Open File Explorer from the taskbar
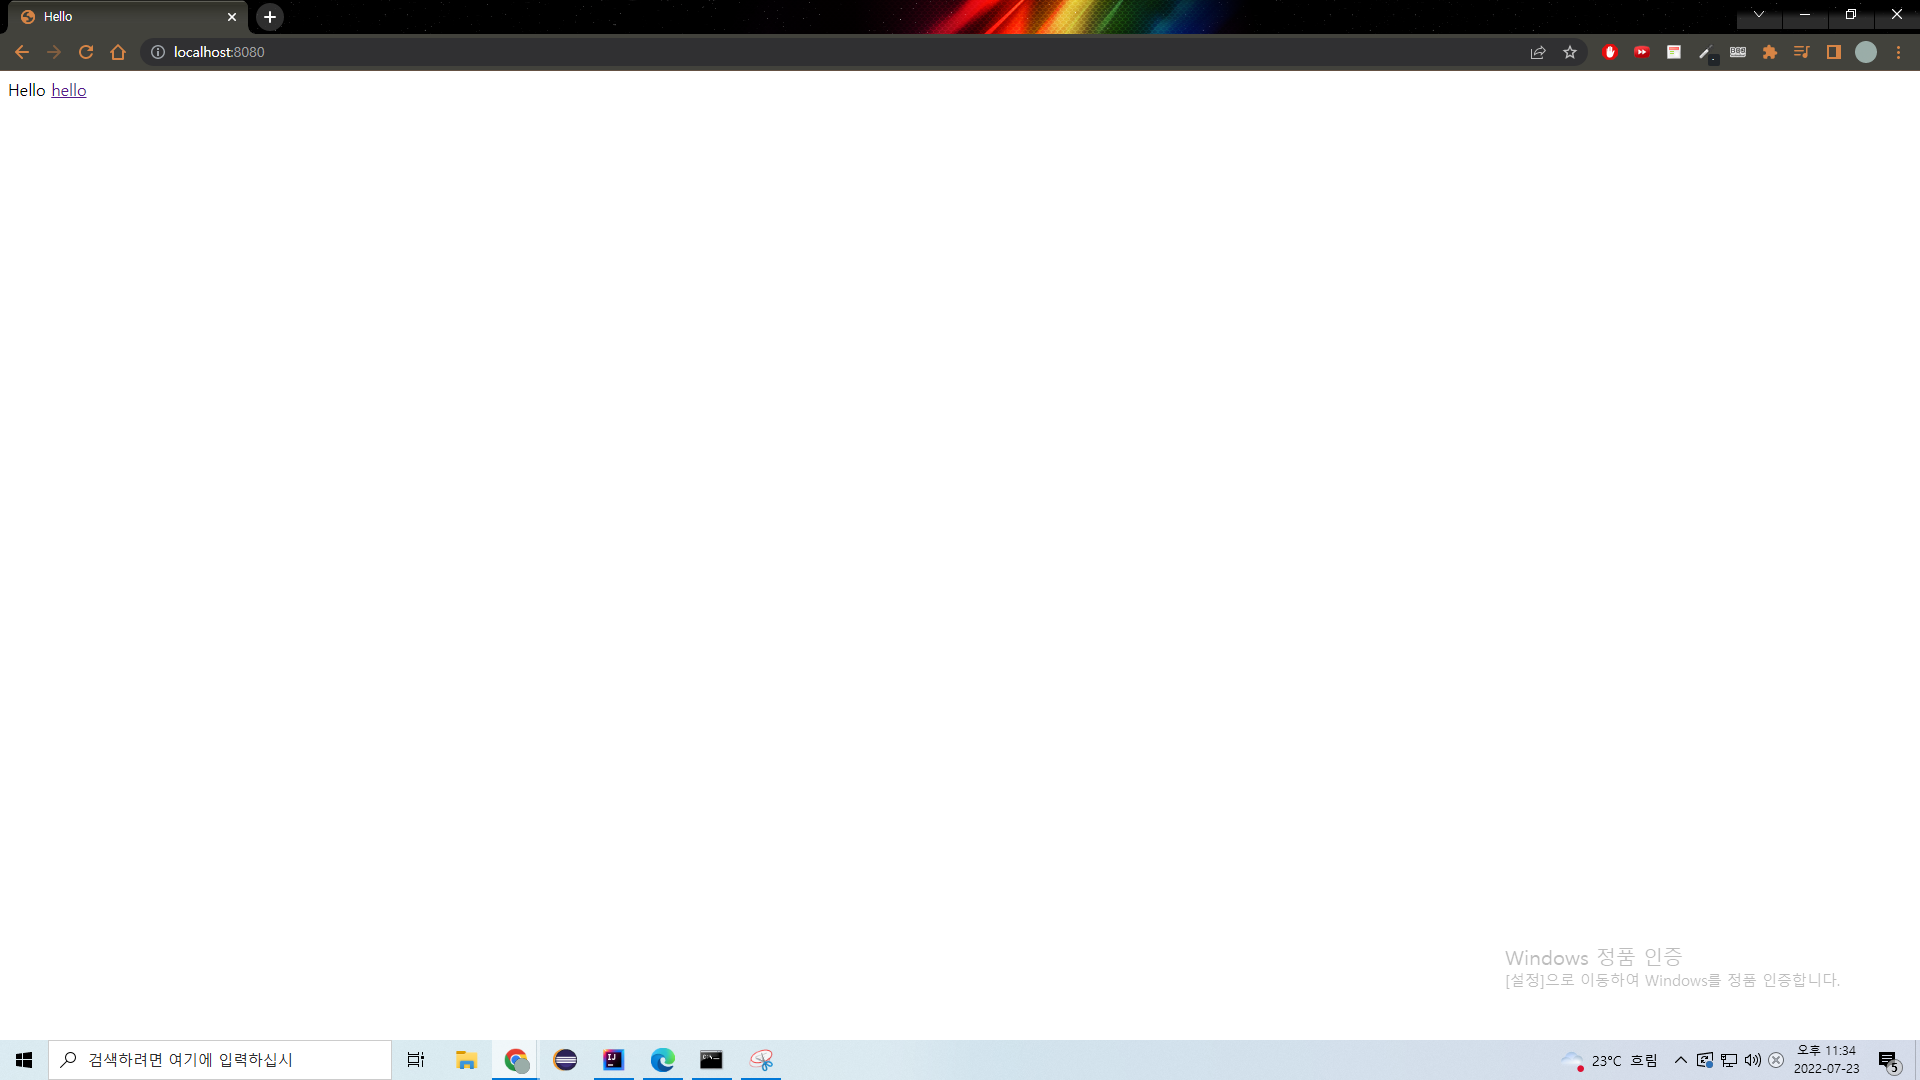Image resolution: width=1920 pixels, height=1080 pixels. [466, 1060]
